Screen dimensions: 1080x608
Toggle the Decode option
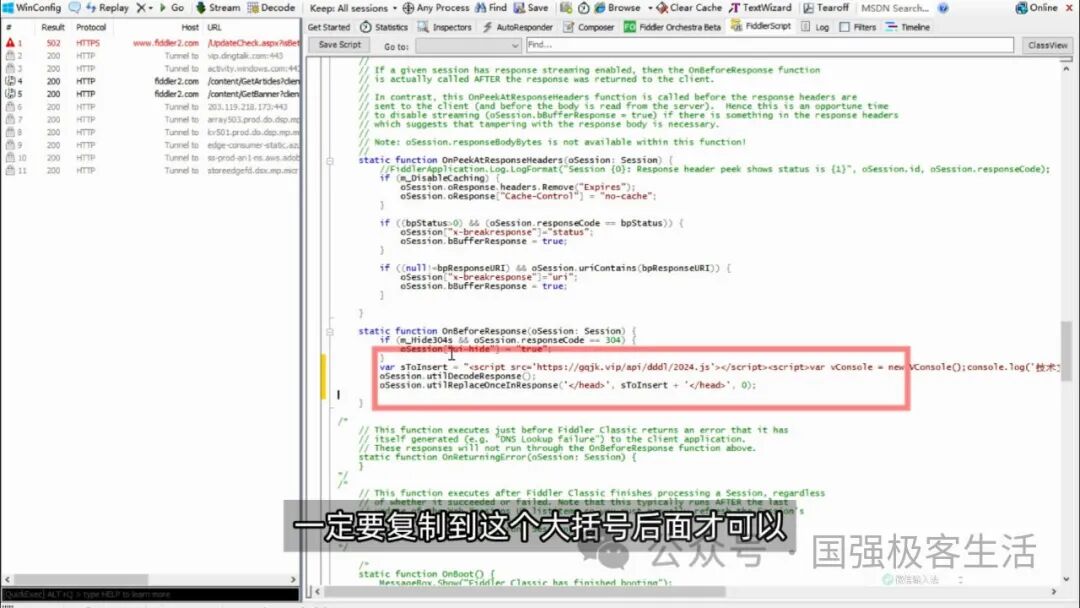tap(271, 8)
